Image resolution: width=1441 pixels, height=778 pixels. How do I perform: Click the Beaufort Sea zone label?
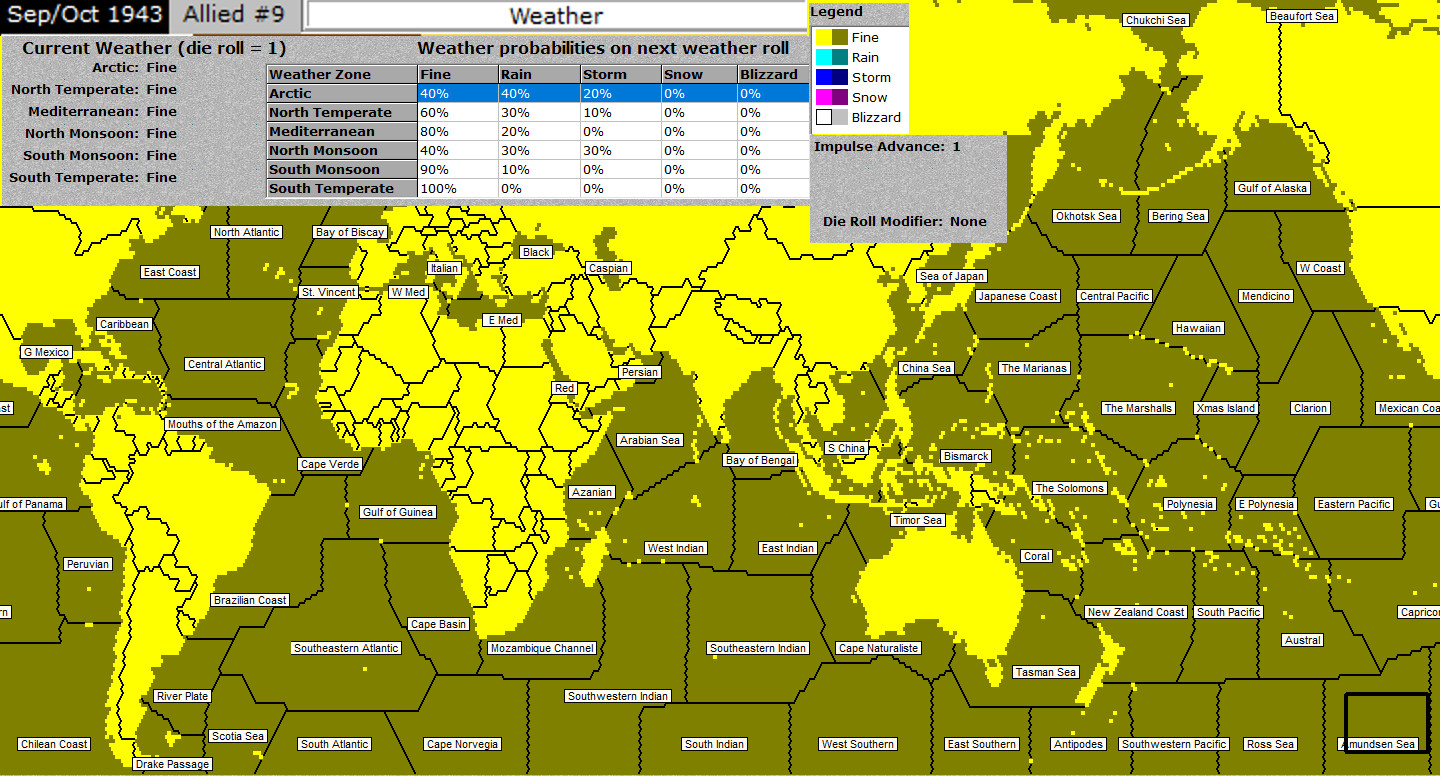1301,16
